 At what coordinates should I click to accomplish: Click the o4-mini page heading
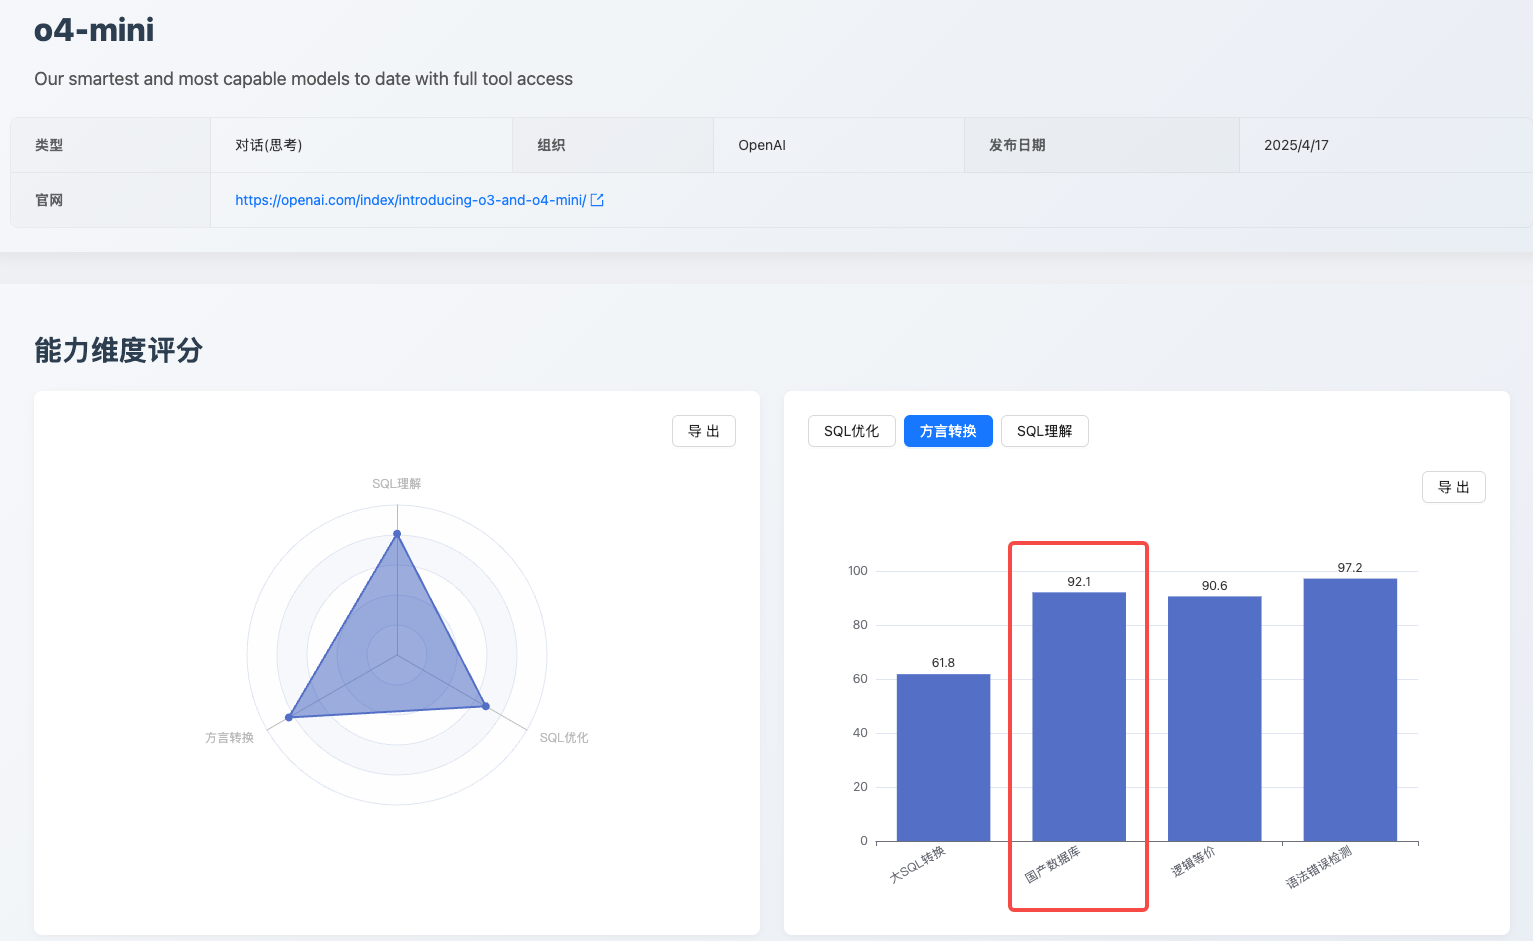coord(94,30)
